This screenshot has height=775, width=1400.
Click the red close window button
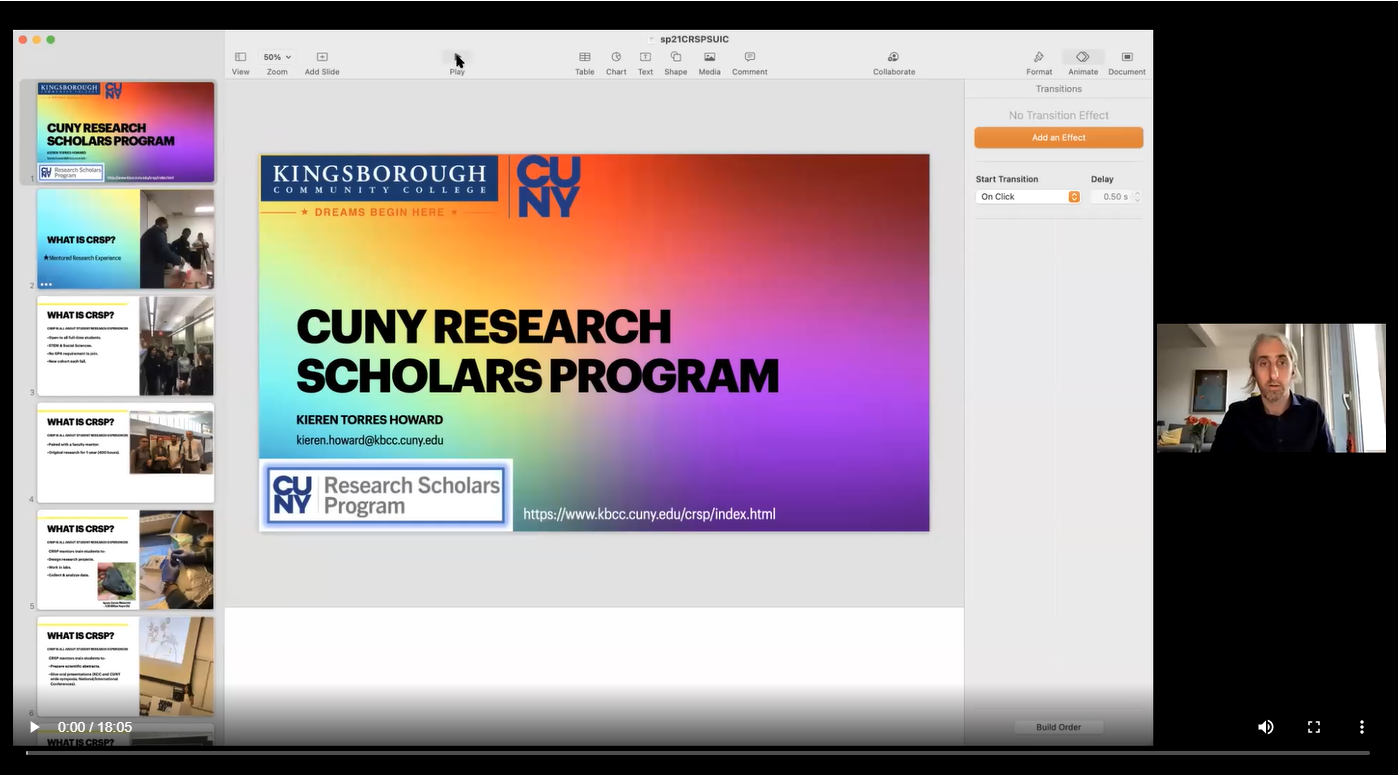pyautogui.click(x=22, y=39)
